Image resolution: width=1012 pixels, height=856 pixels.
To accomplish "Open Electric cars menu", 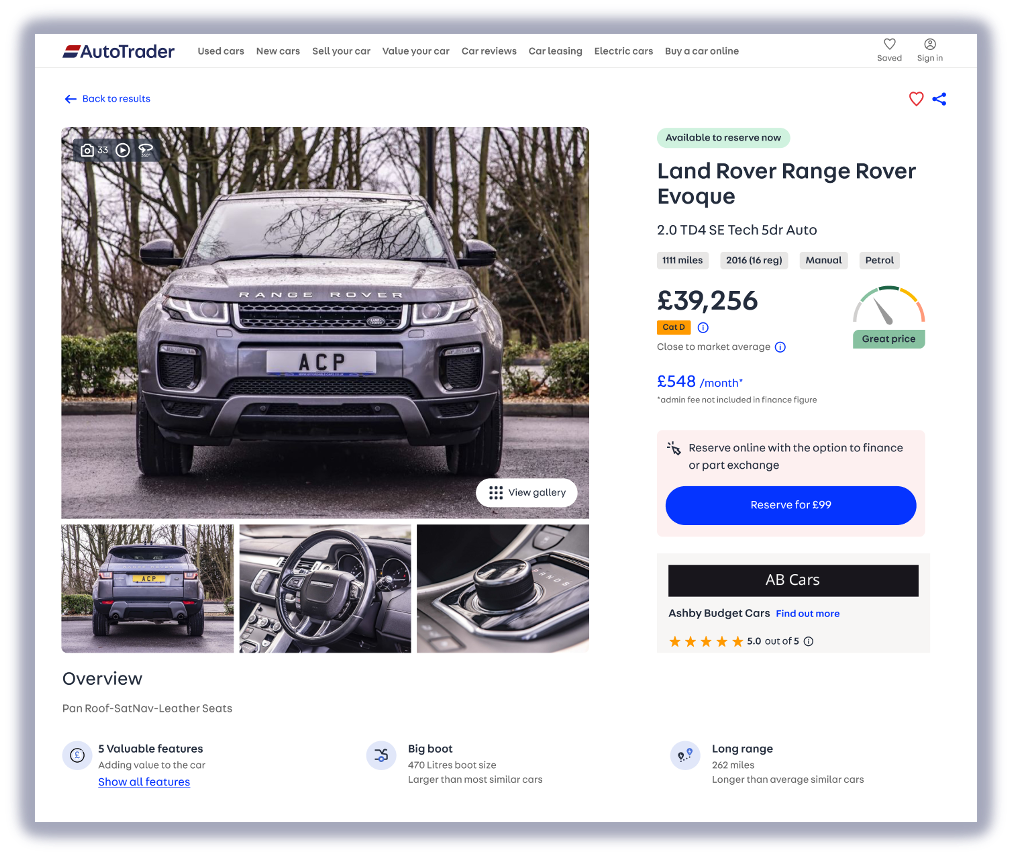I will coord(623,51).
